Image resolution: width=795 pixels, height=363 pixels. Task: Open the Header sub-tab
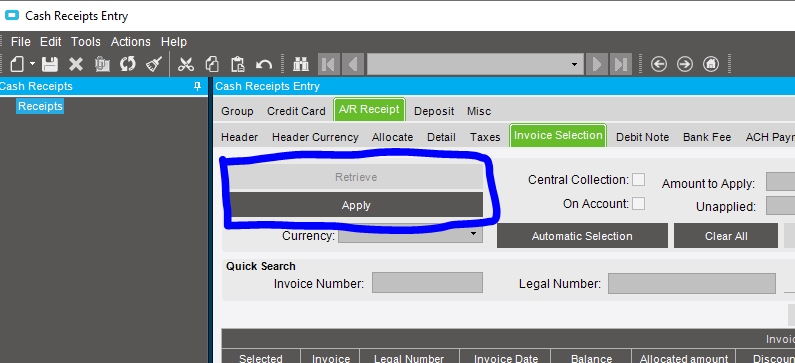pos(239,137)
